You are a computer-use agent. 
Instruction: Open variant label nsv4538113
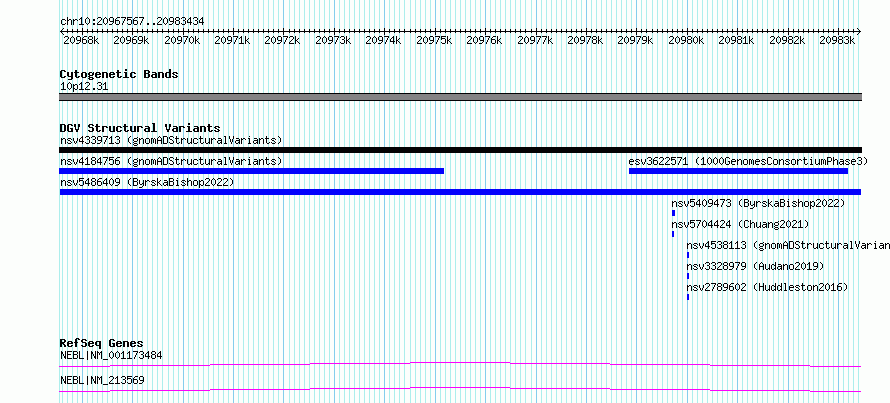coord(788,245)
